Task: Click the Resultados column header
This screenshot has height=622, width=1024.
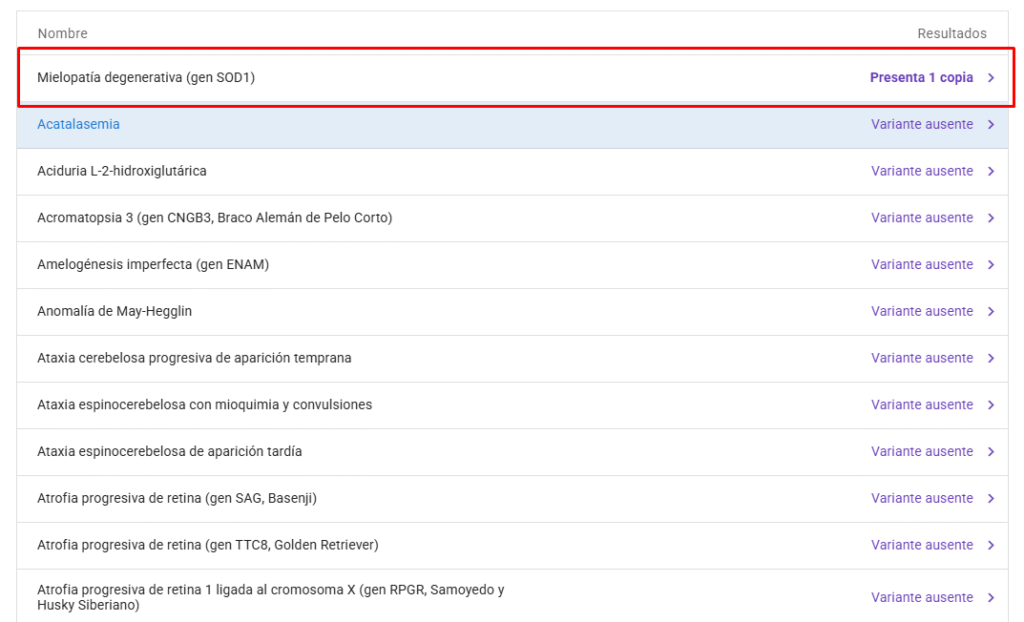Action: click(x=951, y=34)
